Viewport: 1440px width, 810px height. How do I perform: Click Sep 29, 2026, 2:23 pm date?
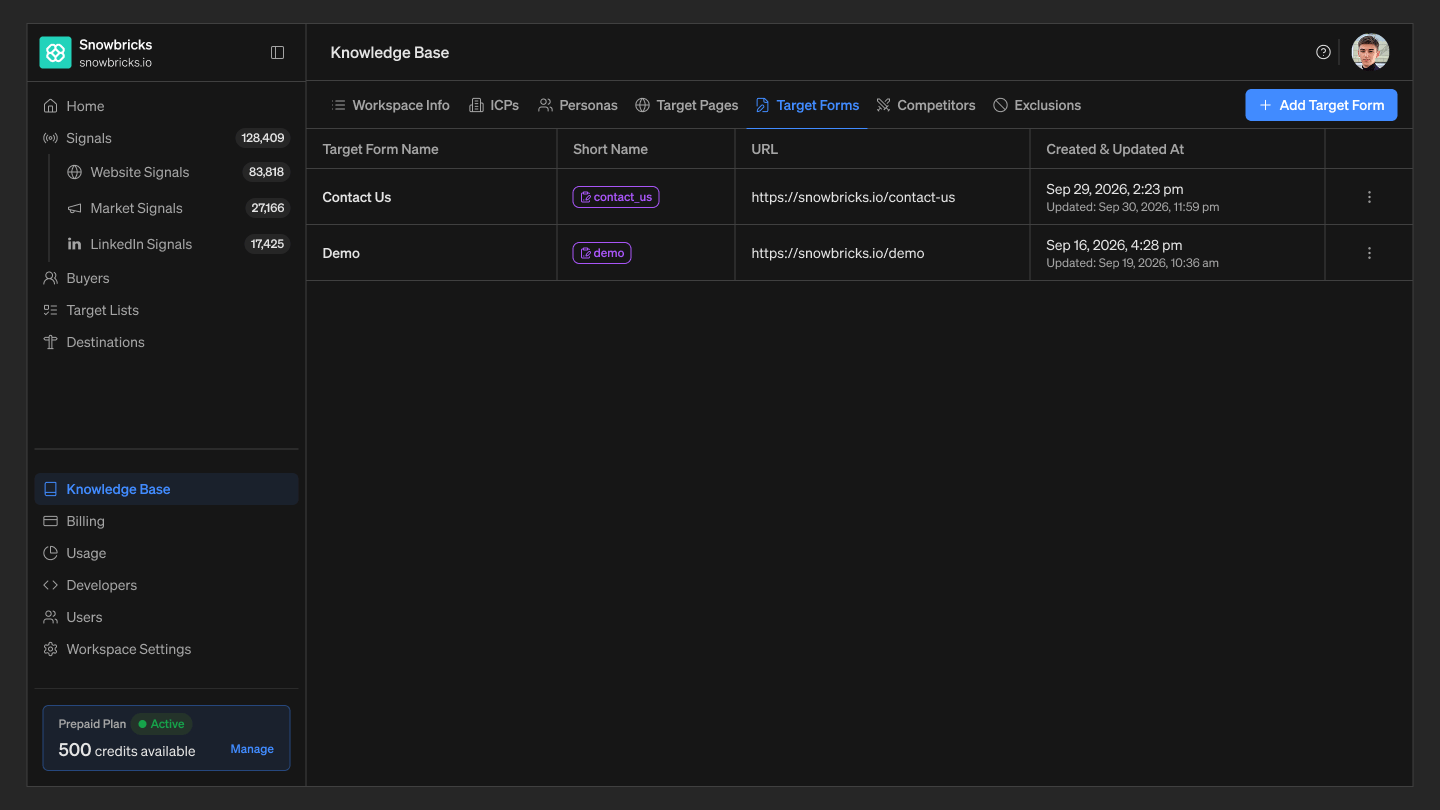[x=1115, y=189]
